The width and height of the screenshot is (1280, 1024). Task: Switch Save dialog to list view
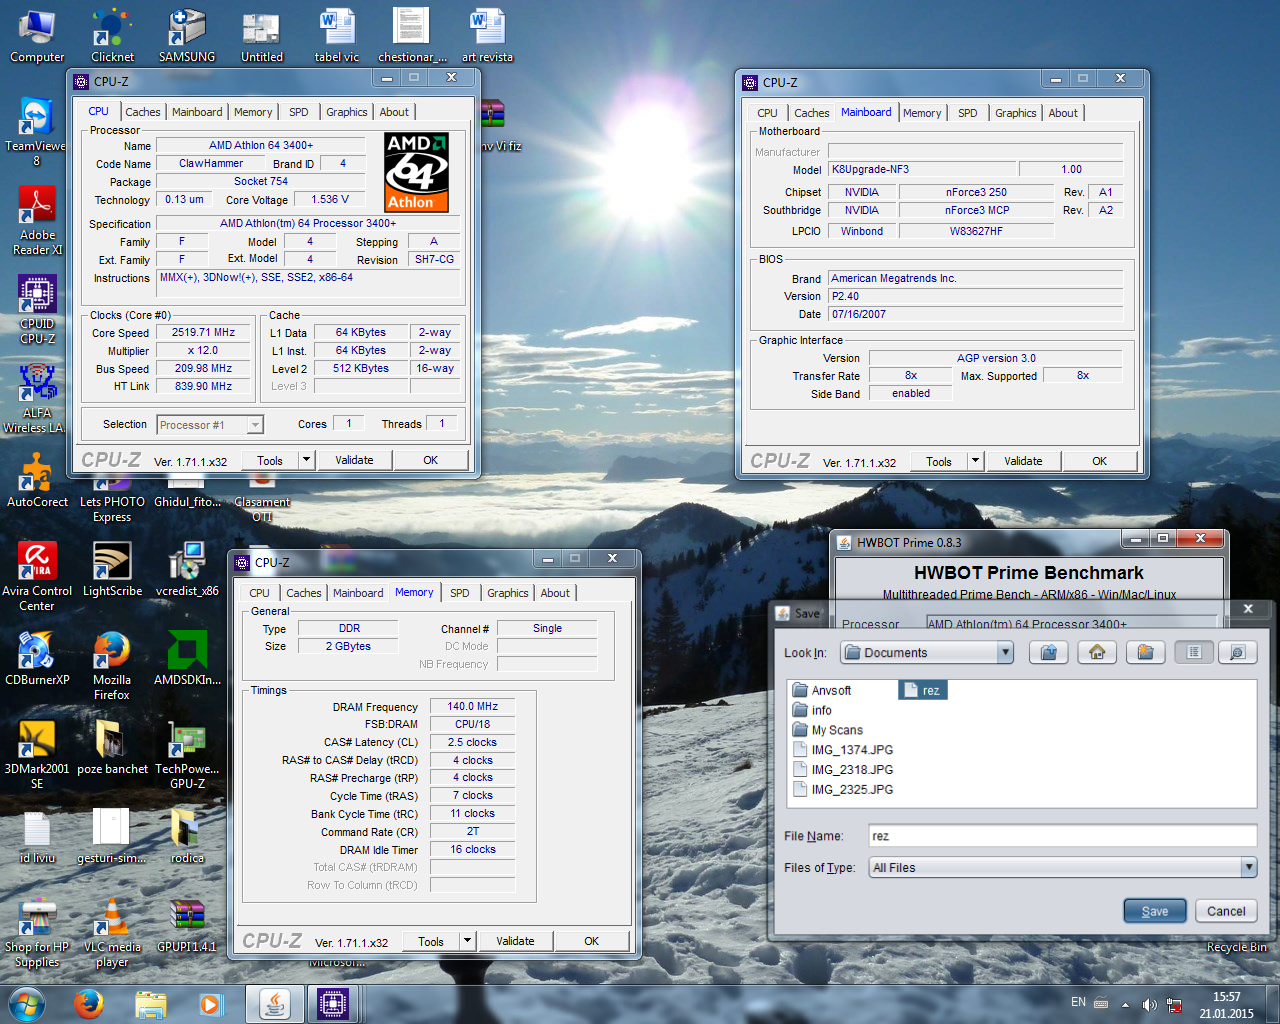pos(1194,652)
